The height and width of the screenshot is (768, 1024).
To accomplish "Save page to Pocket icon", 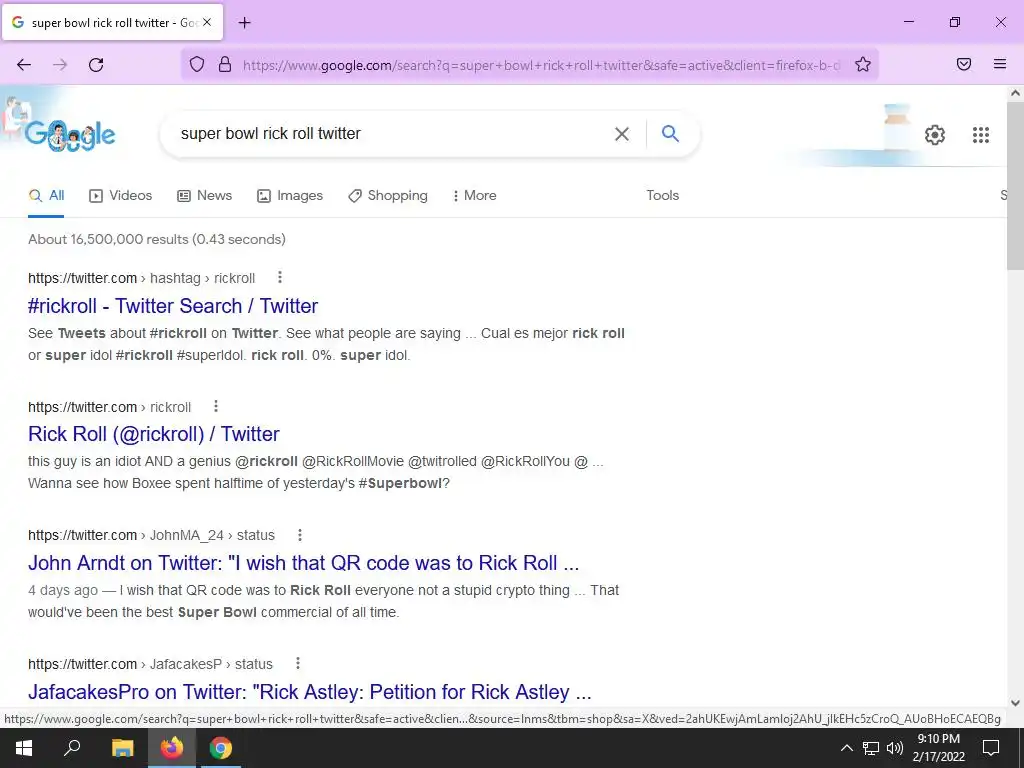I will 964,64.
